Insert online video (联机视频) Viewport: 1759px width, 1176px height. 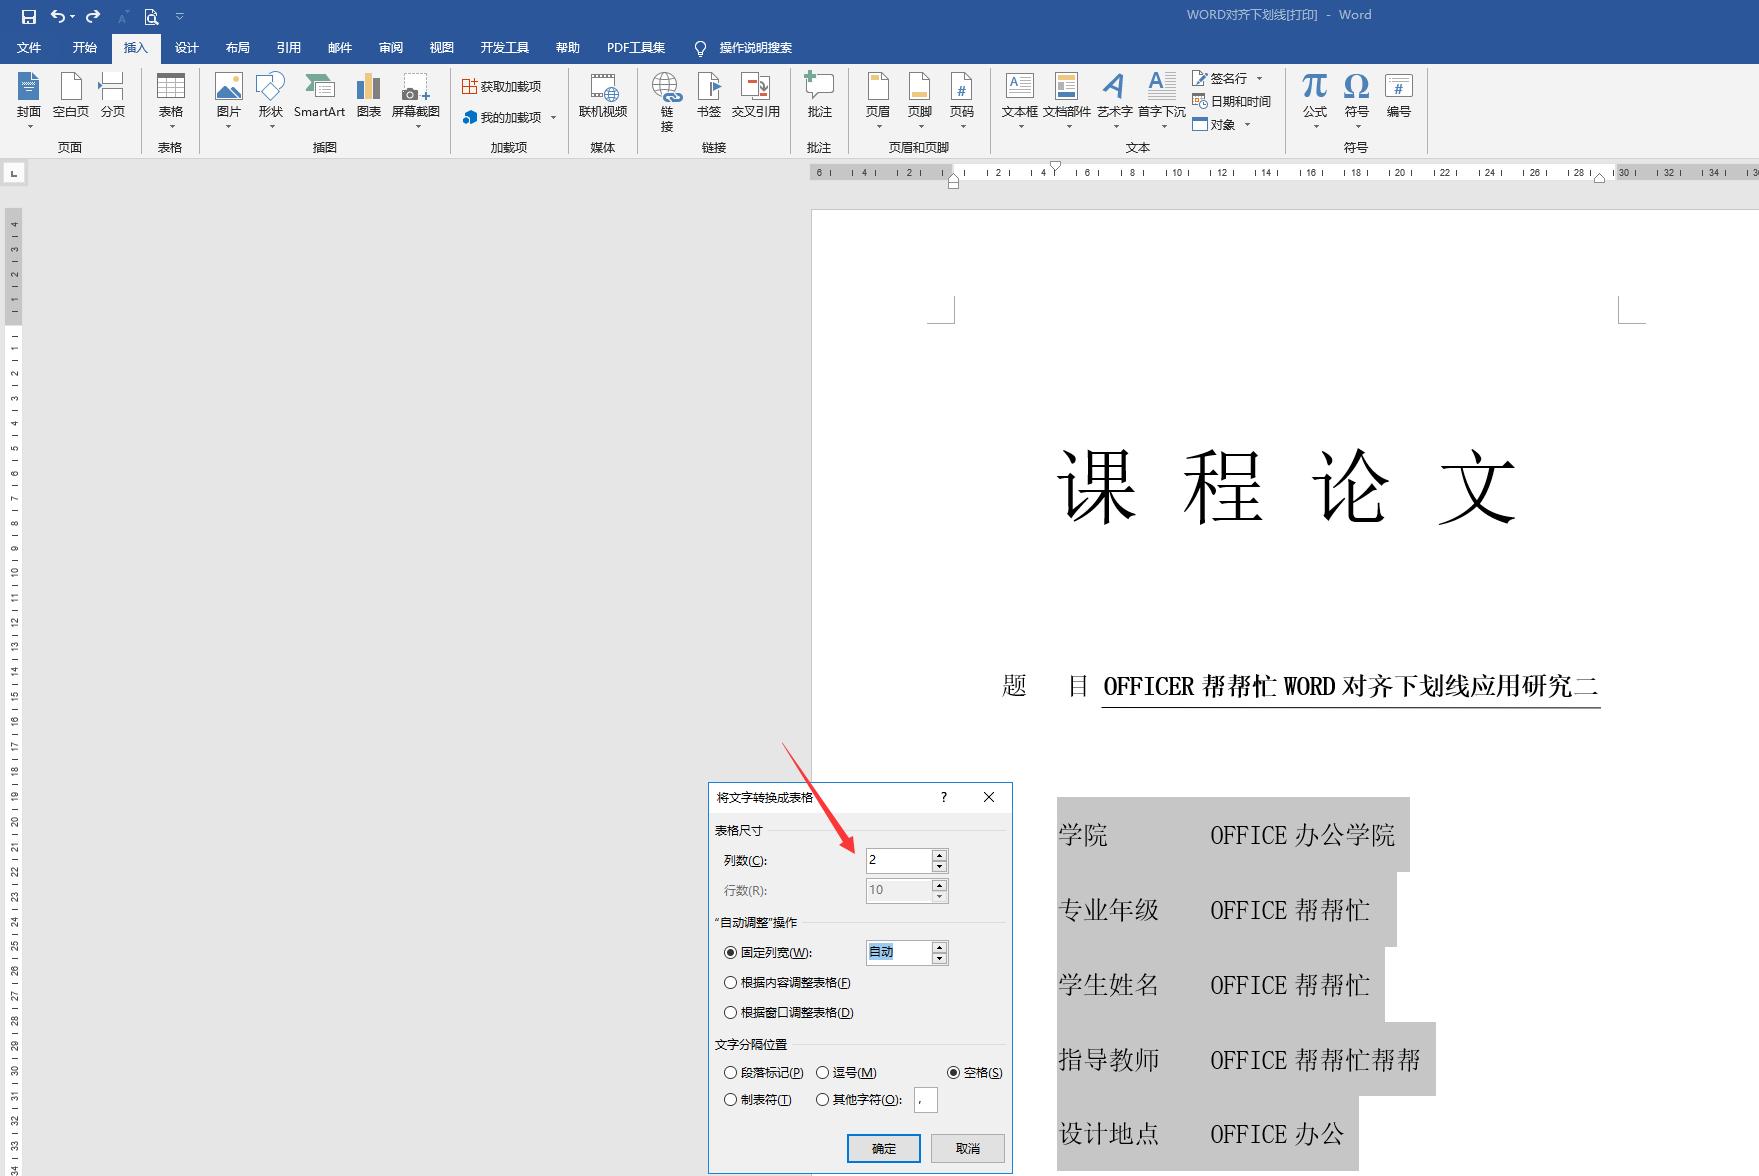pyautogui.click(x=603, y=96)
